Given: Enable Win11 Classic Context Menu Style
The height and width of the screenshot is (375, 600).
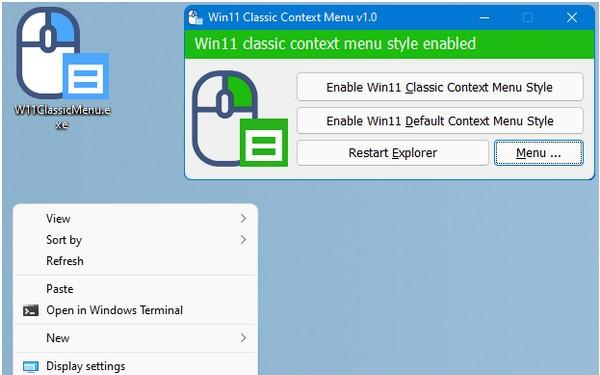Looking at the screenshot, I should pos(440,87).
